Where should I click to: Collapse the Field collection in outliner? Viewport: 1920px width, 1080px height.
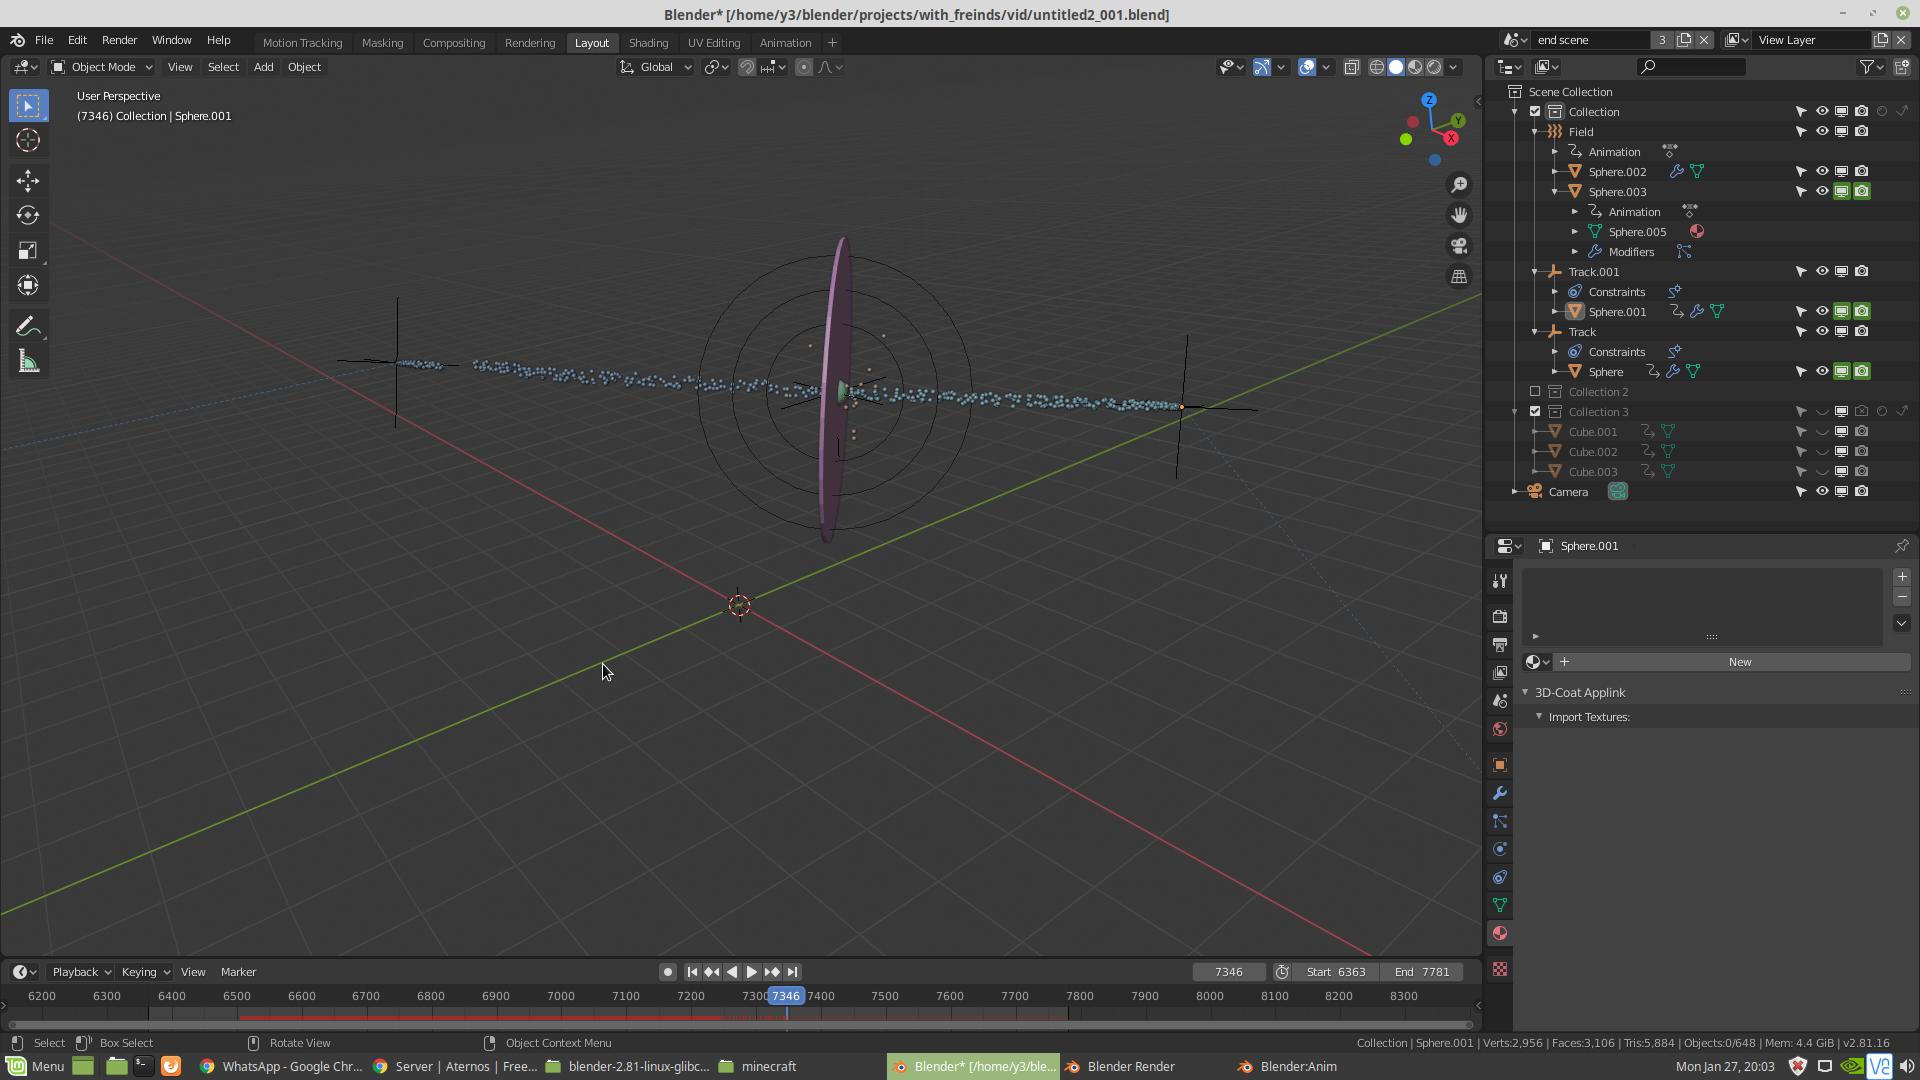click(1535, 131)
